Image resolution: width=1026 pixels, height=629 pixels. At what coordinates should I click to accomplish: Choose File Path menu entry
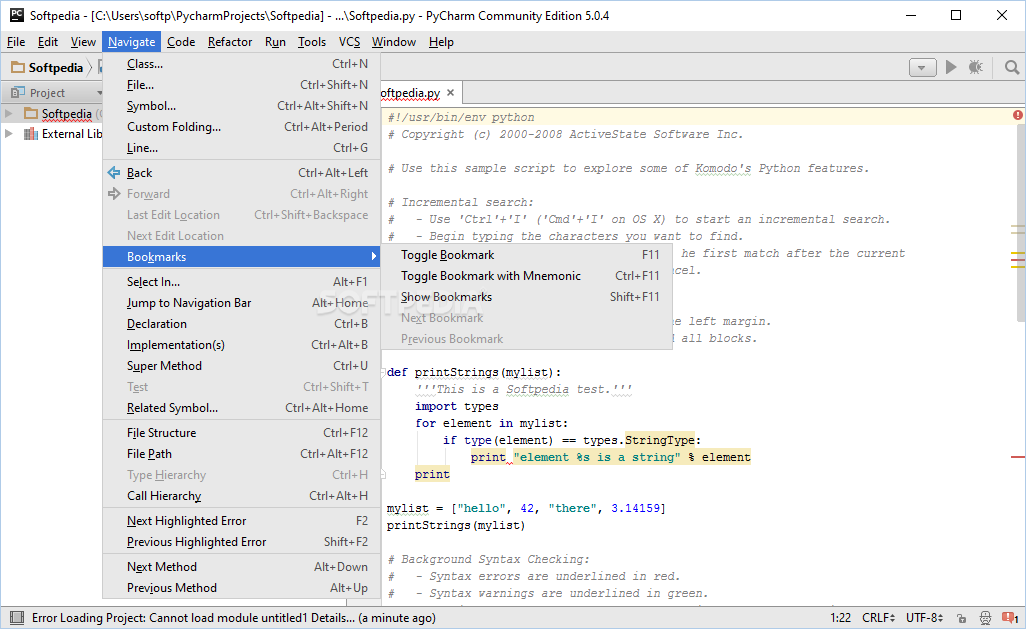point(241,454)
